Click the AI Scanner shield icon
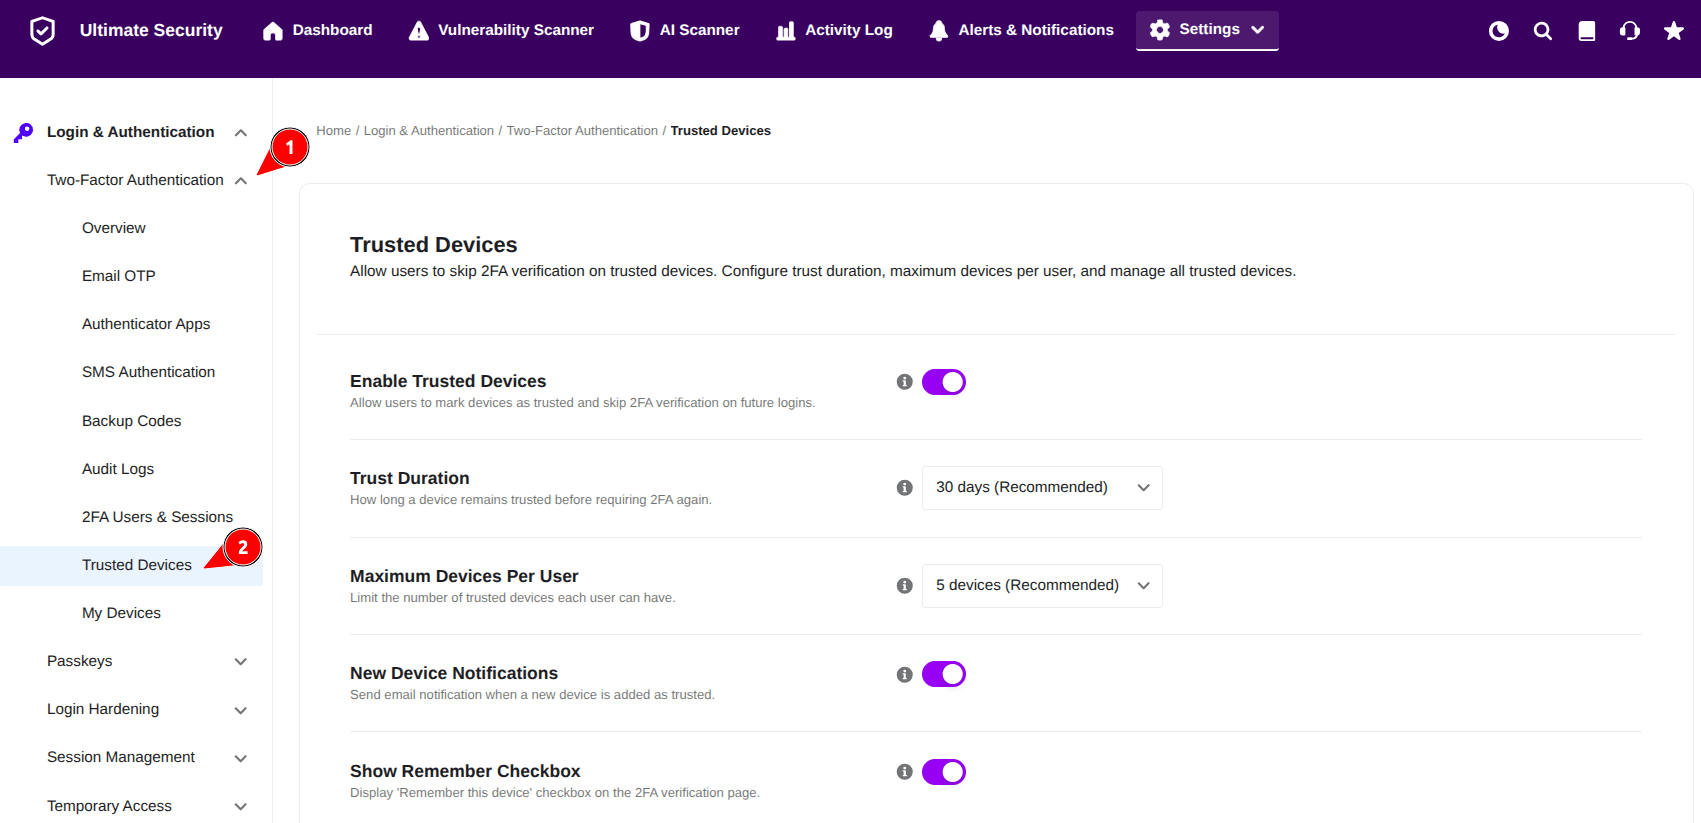Screen dimensions: 1701x823 (640, 31)
